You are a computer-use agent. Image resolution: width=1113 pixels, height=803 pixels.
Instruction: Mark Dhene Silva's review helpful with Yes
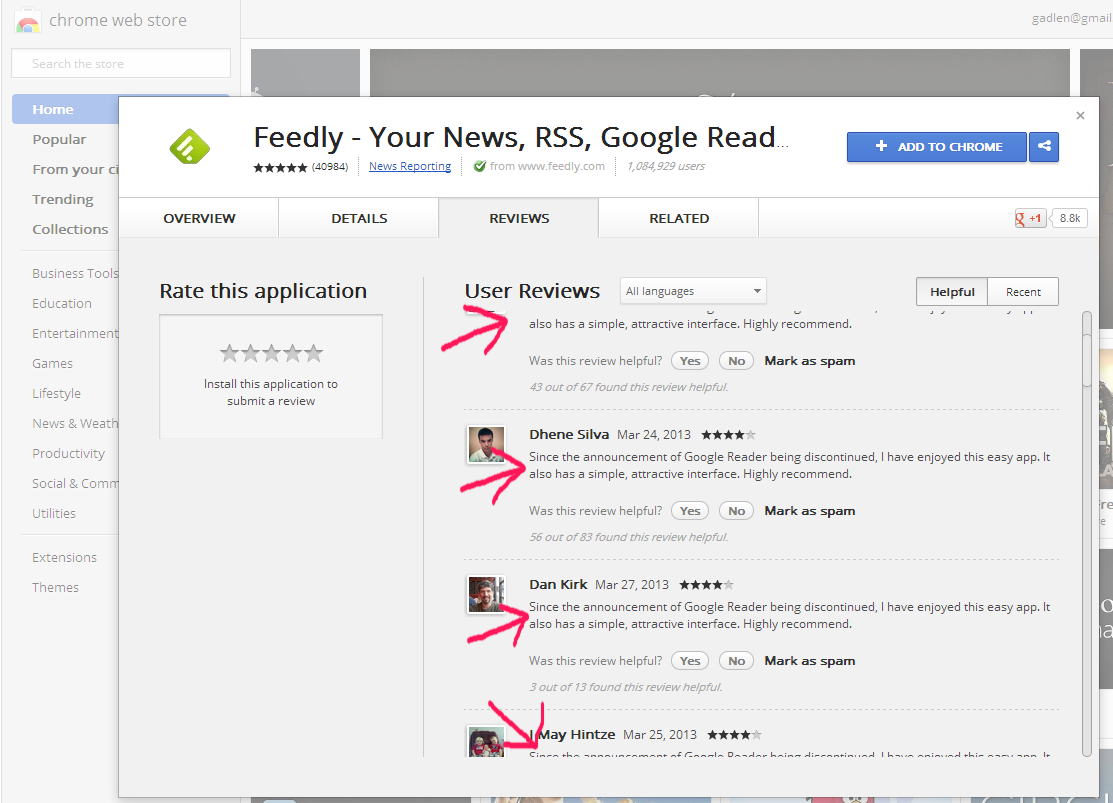(690, 511)
